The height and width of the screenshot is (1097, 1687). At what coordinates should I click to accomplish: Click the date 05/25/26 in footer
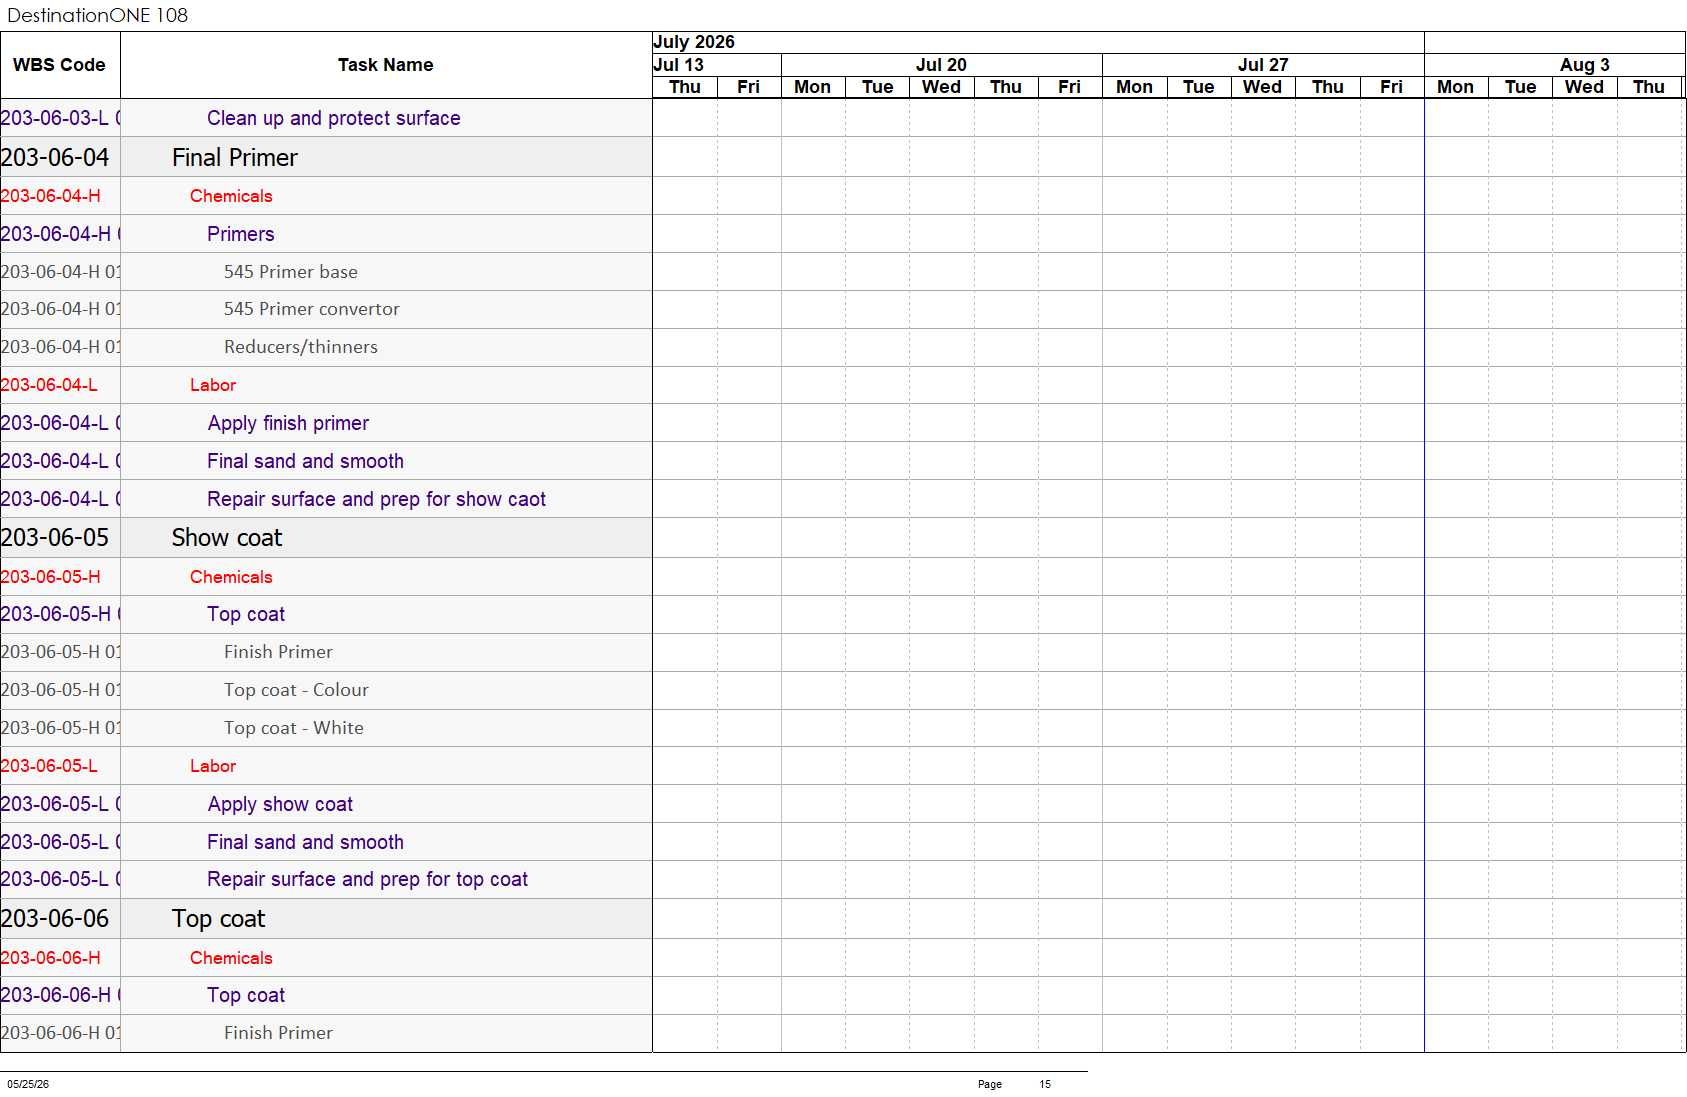[x=28, y=1084]
